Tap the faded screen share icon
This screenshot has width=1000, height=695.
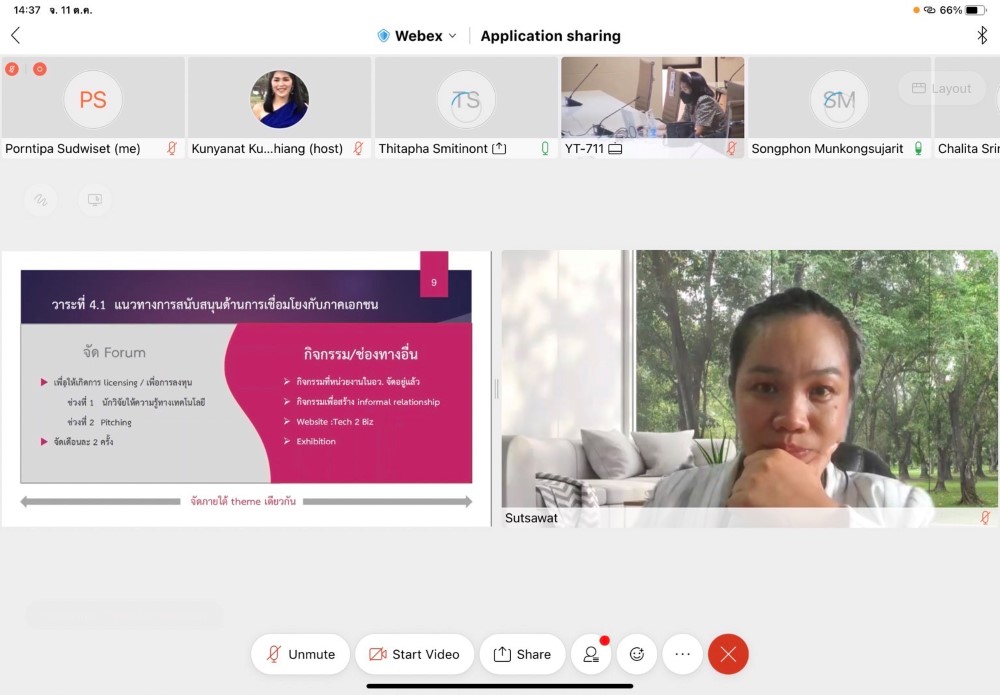point(95,200)
